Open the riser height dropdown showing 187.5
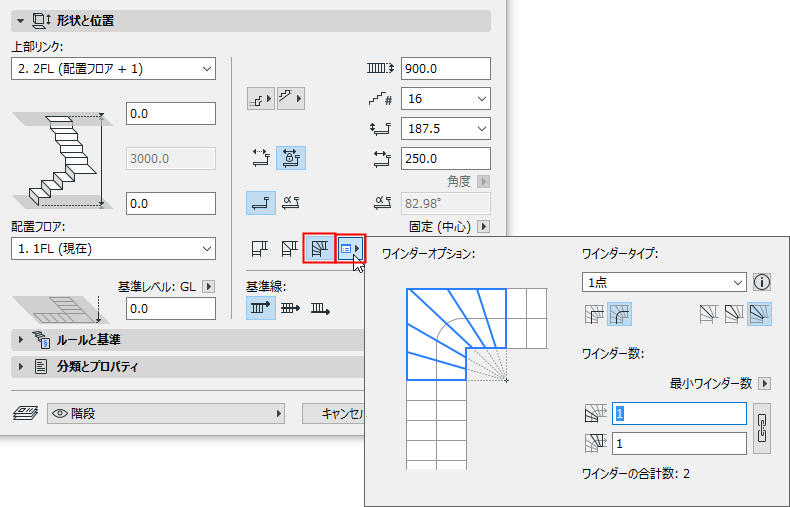Viewport: 790px width, 507px height. tap(445, 129)
